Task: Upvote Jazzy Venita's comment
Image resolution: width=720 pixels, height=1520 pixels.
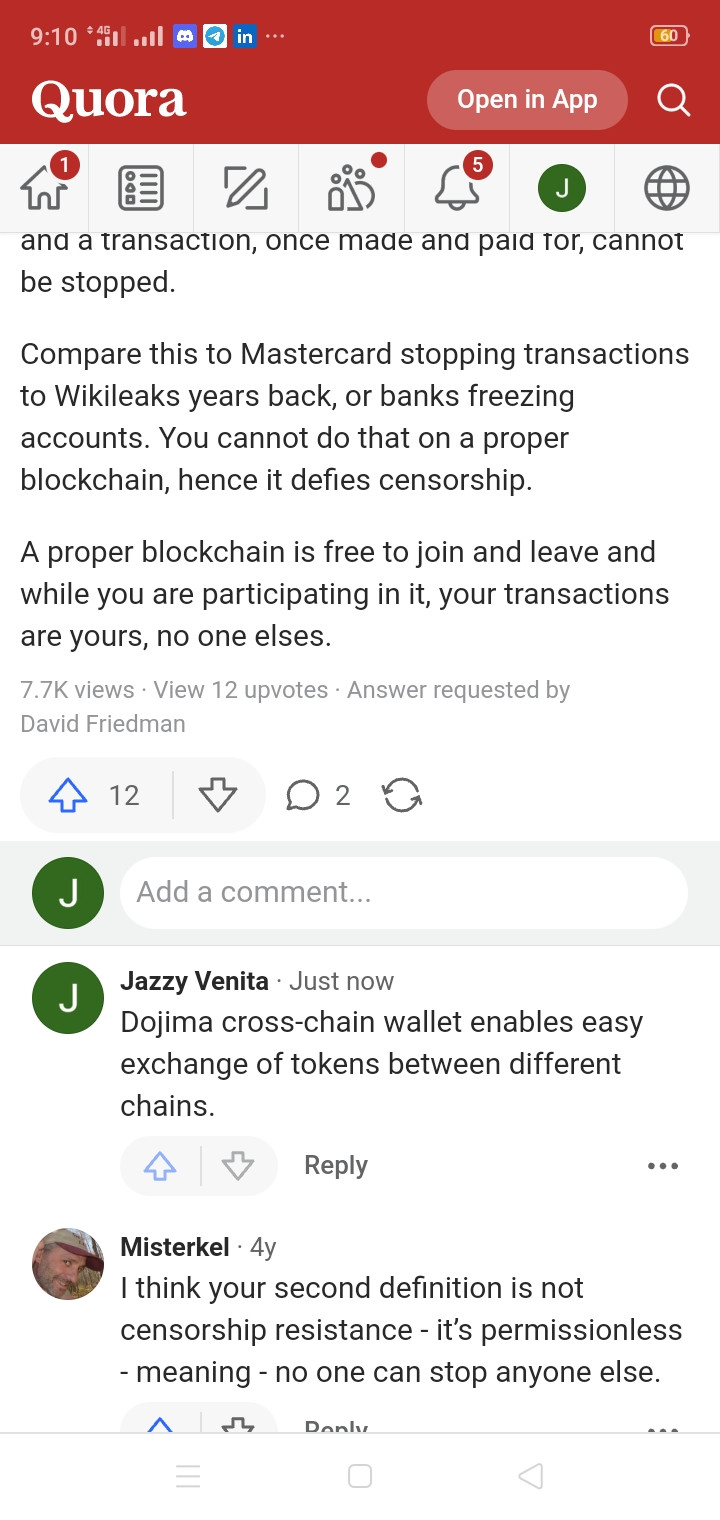Action: pyautogui.click(x=160, y=1166)
